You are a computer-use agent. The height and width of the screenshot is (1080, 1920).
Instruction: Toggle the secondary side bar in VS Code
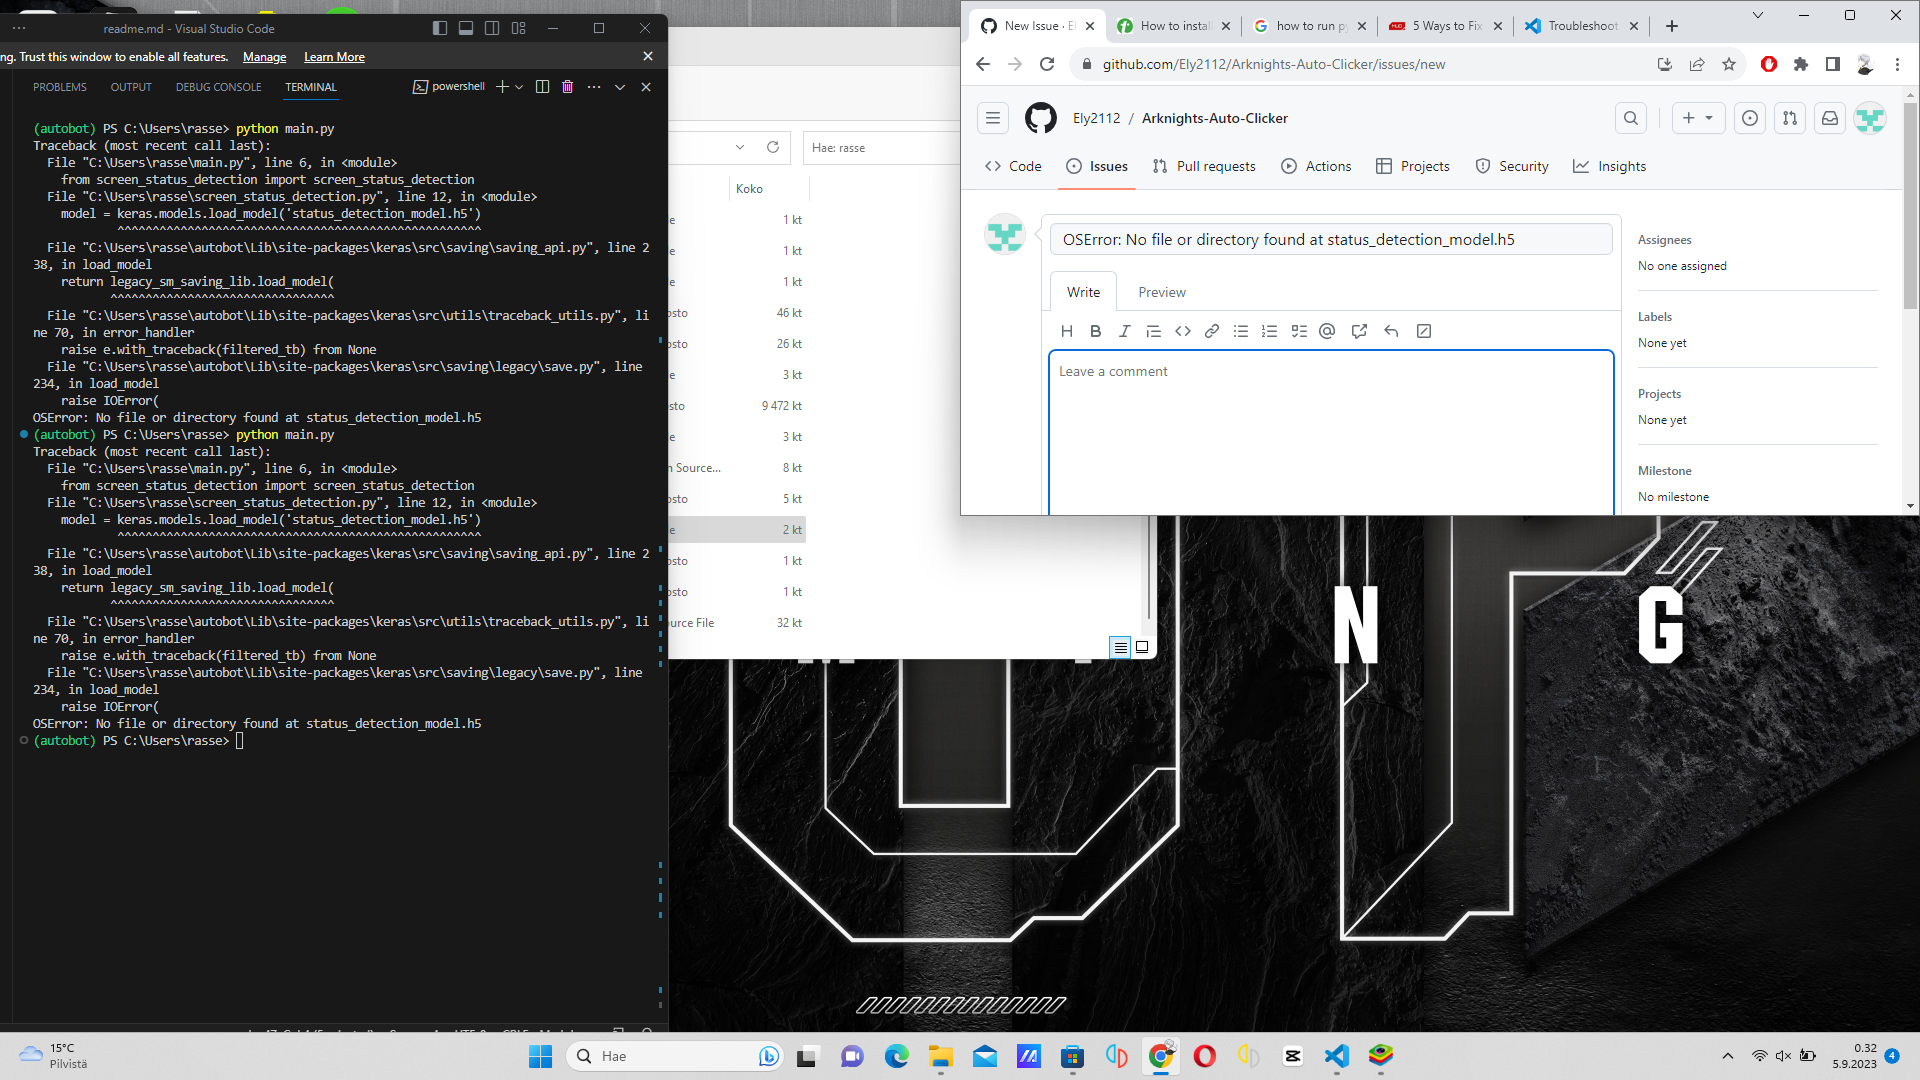492,27
